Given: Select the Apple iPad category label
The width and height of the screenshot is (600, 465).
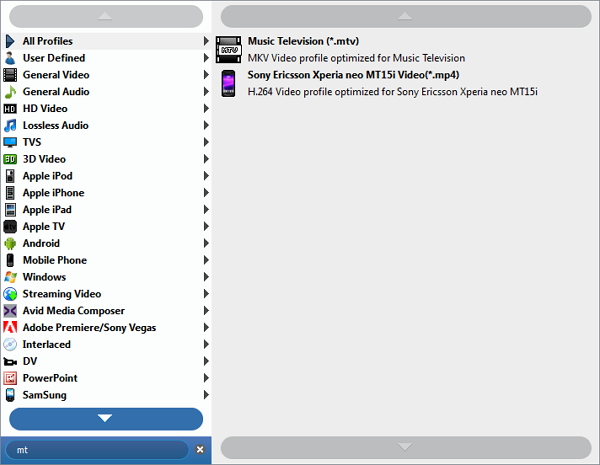Looking at the screenshot, I should coord(47,209).
